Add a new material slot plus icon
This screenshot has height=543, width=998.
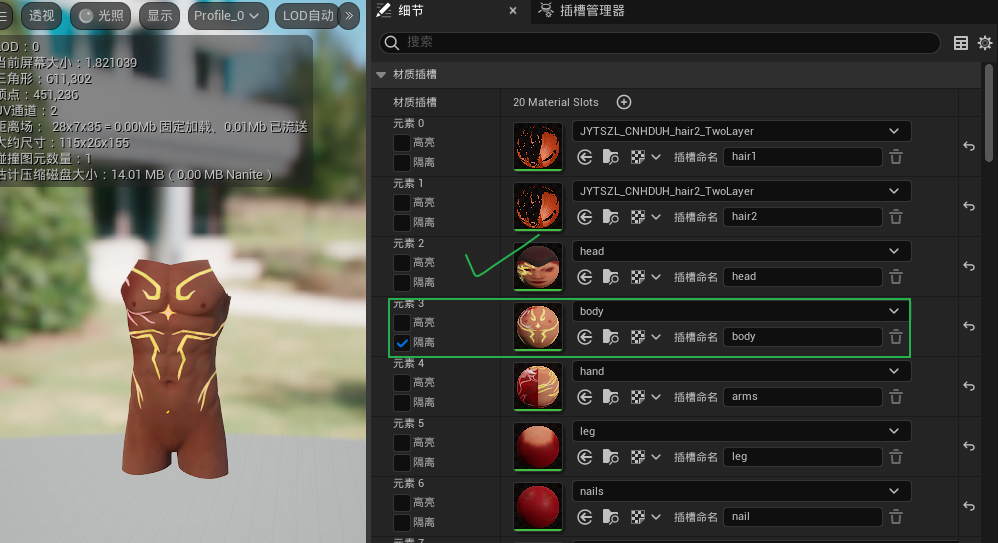[x=624, y=102]
